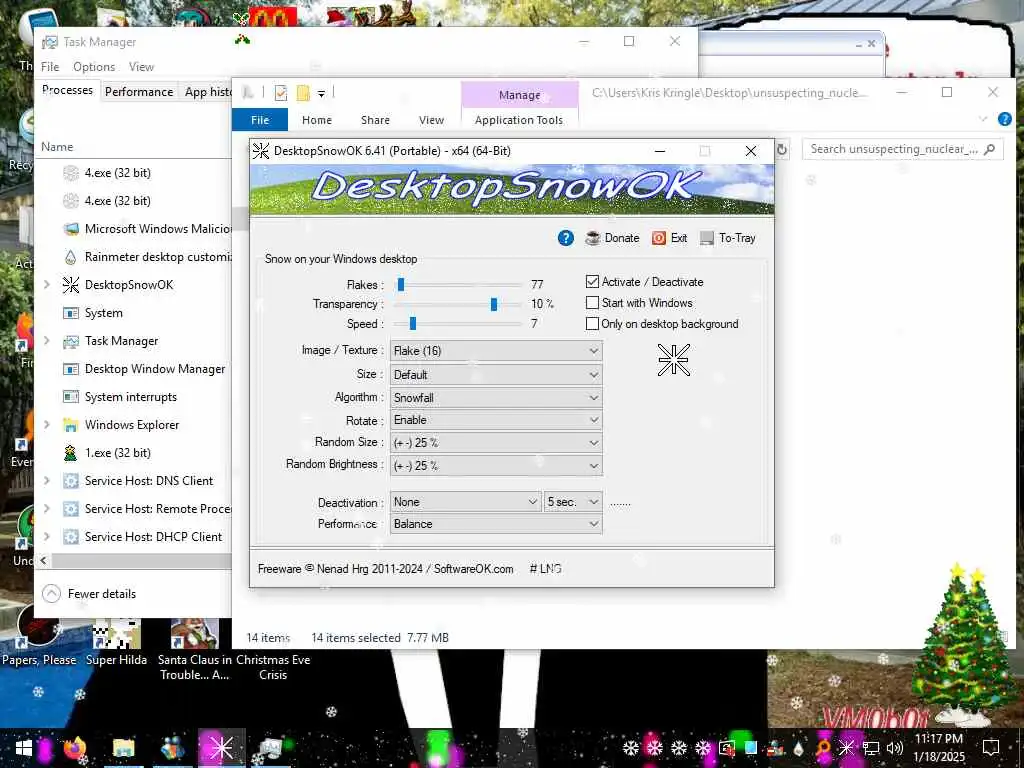Switch to the Performance tab in Task Manager
The height and width of the screenshot is (768, 1024).
(x=139, y=92)
